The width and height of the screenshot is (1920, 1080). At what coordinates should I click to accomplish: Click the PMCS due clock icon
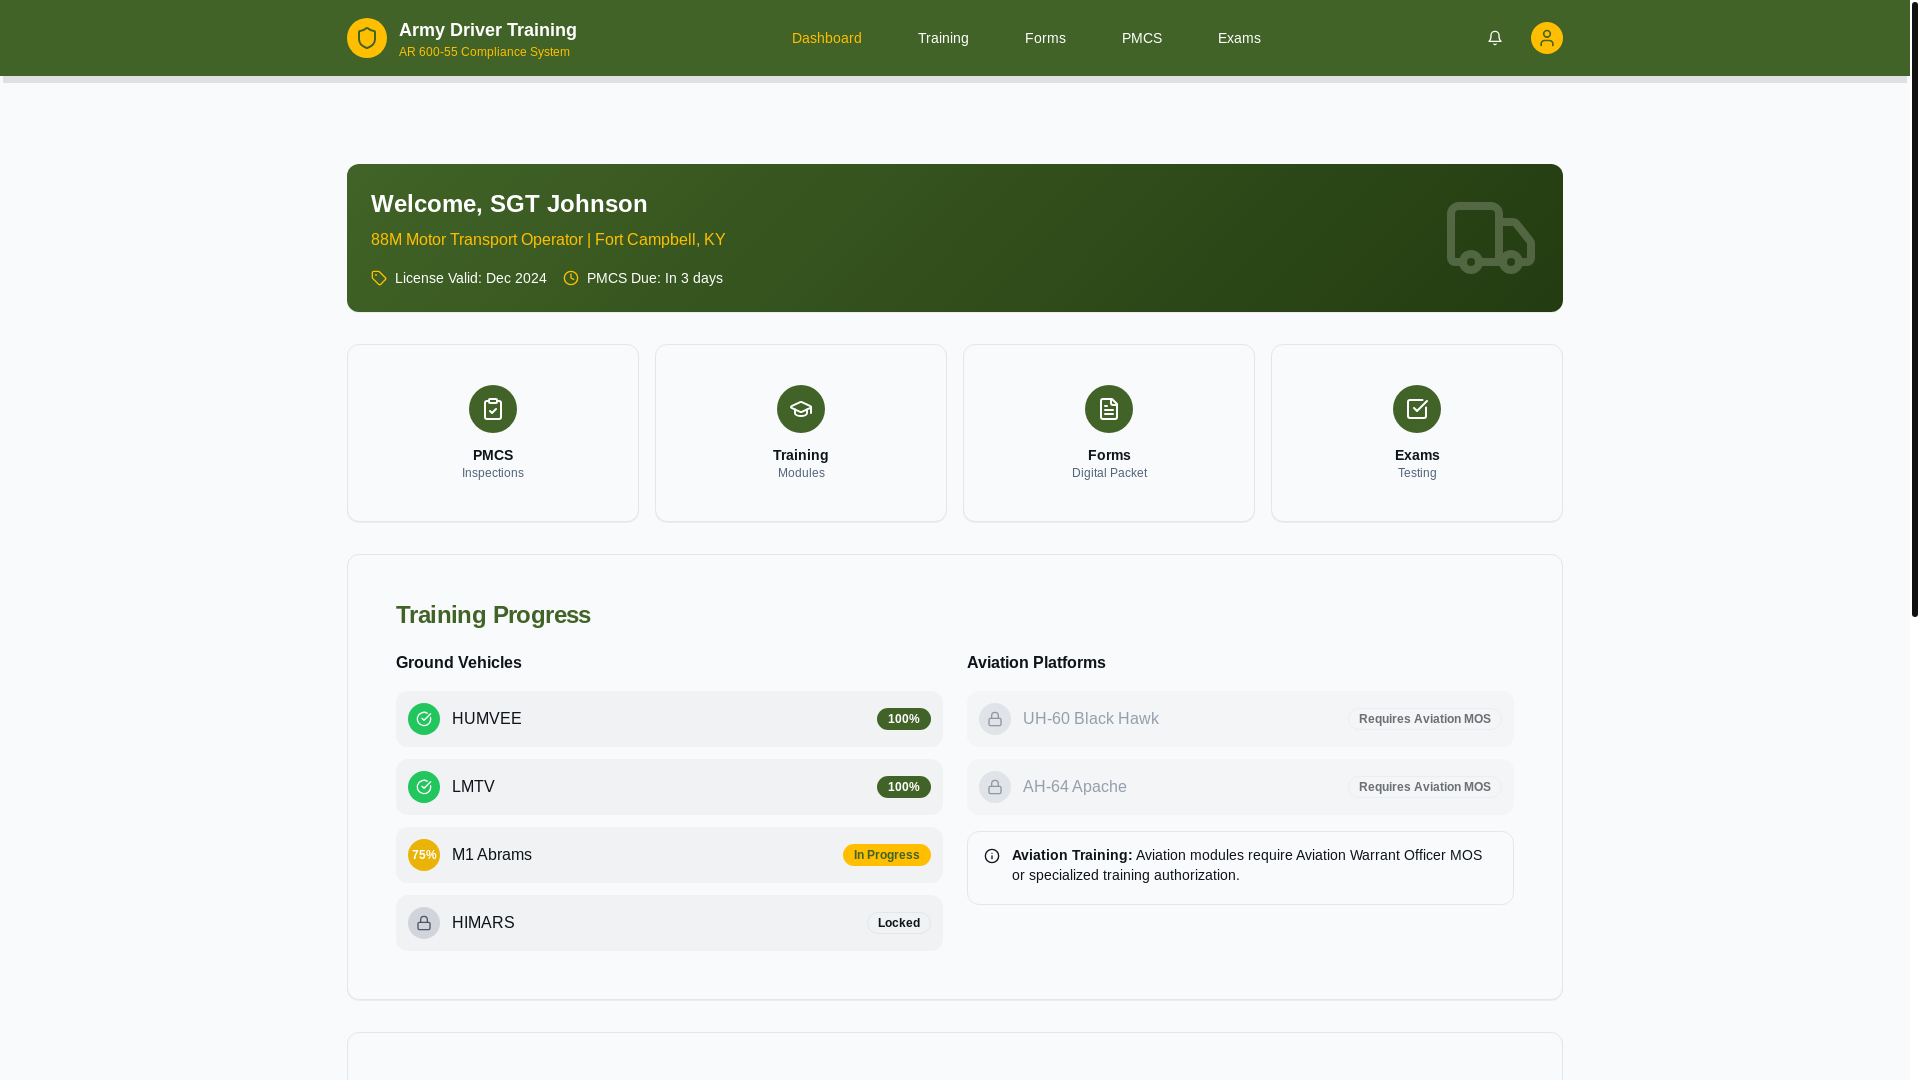coord(571,278)
